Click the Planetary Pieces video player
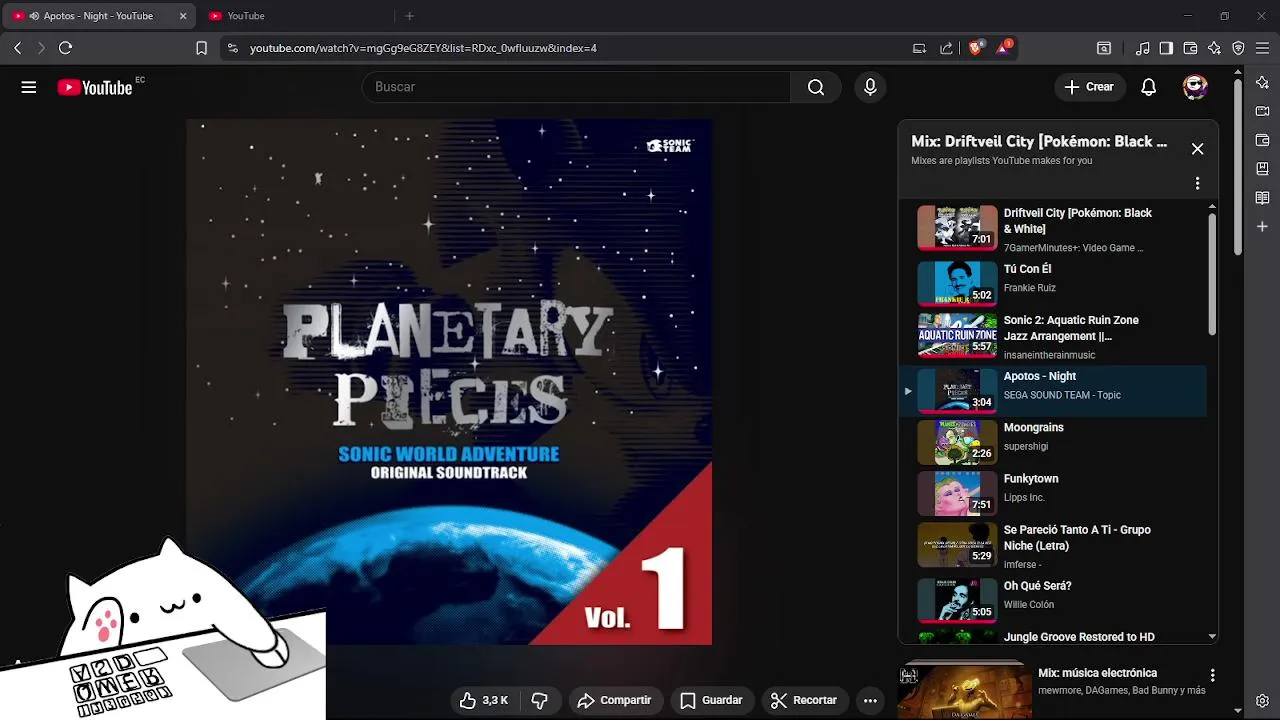Image resolution: width=1280 pixels, height=720 pixels. coord(449,382)
